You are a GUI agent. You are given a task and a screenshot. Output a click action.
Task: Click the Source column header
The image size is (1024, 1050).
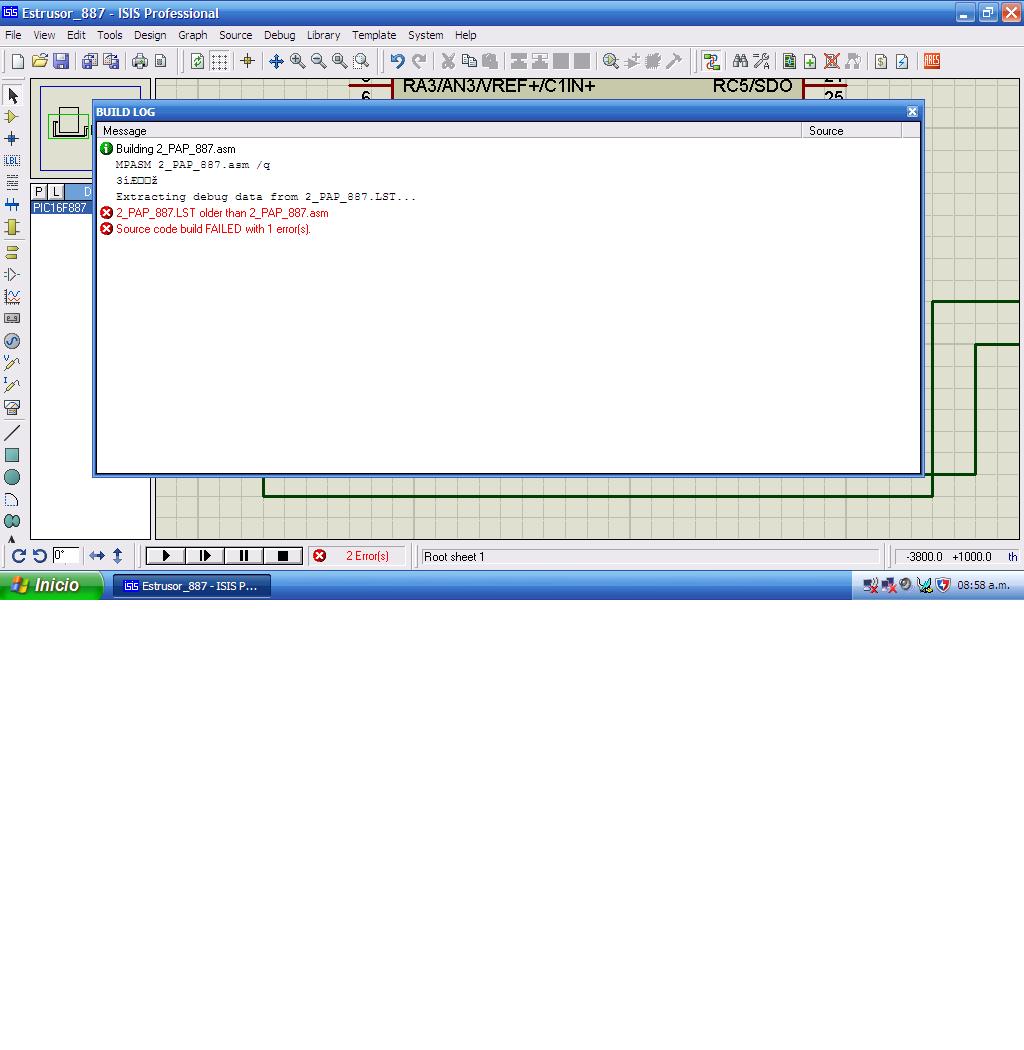852,131
